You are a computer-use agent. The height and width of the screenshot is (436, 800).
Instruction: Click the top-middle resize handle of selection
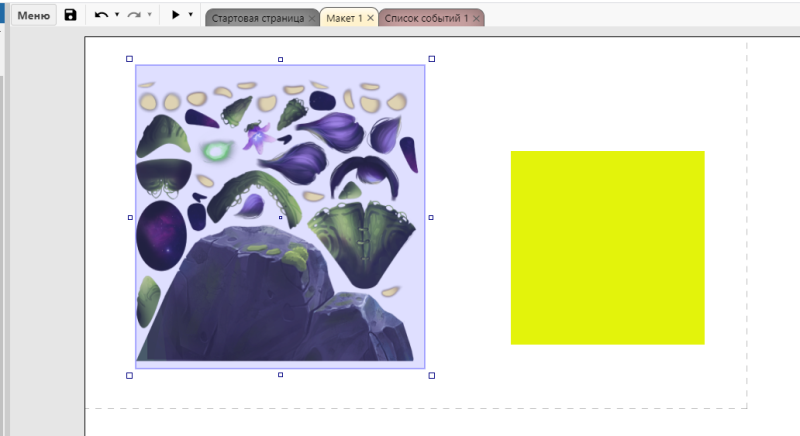click(x=280, y=60)
